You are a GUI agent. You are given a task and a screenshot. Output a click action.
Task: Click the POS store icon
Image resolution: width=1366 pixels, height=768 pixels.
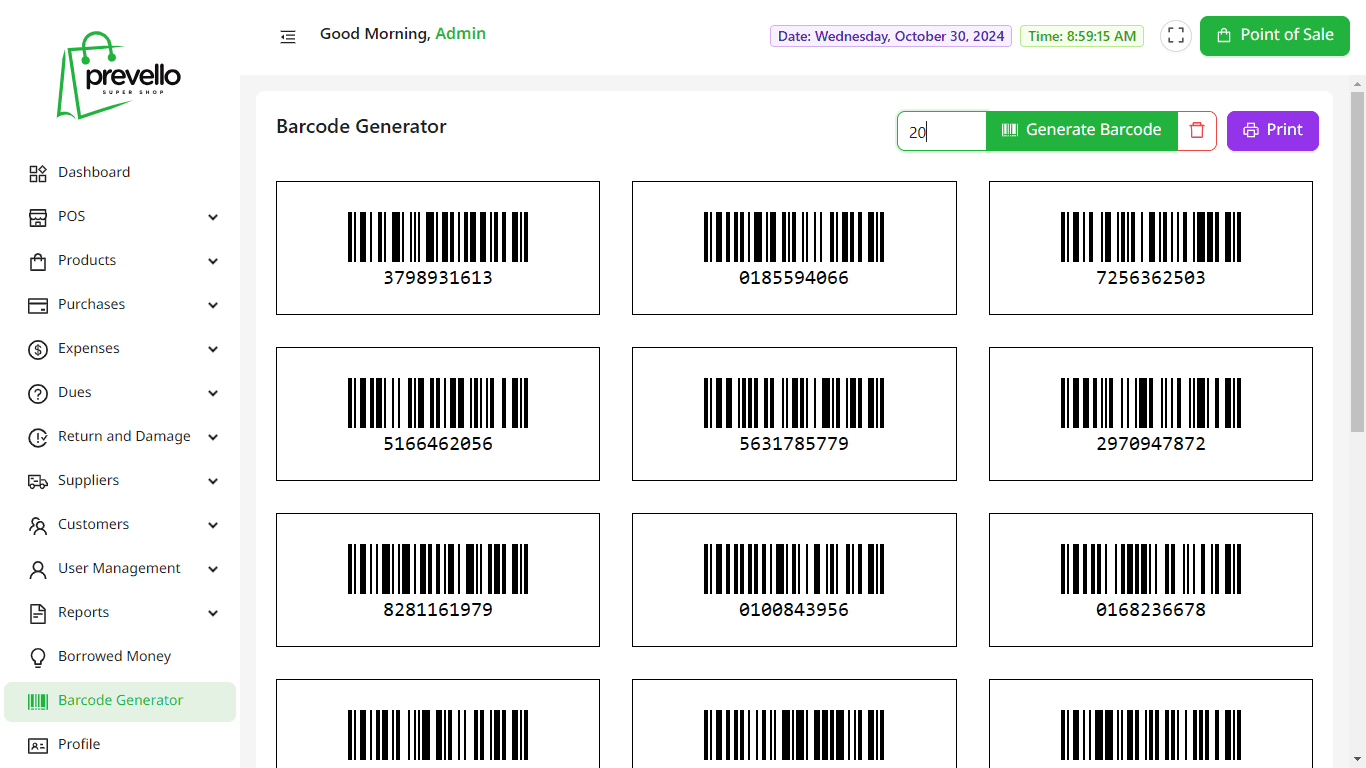tap(38, 217)
